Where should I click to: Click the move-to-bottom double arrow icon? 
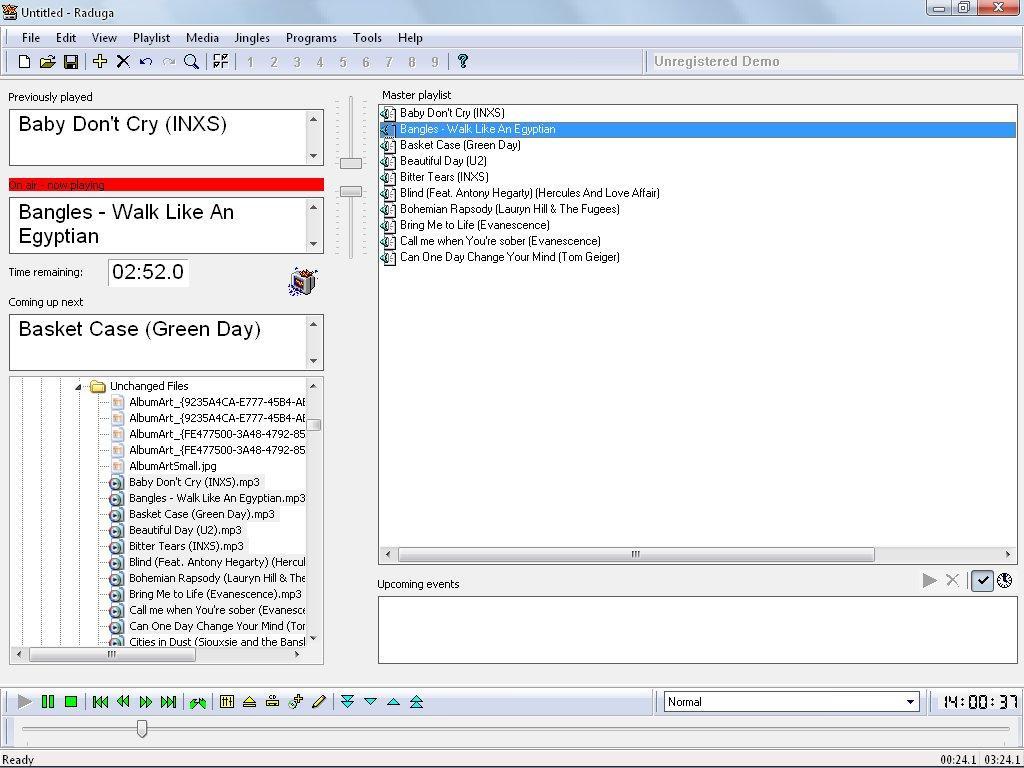[x=347, y=702]
